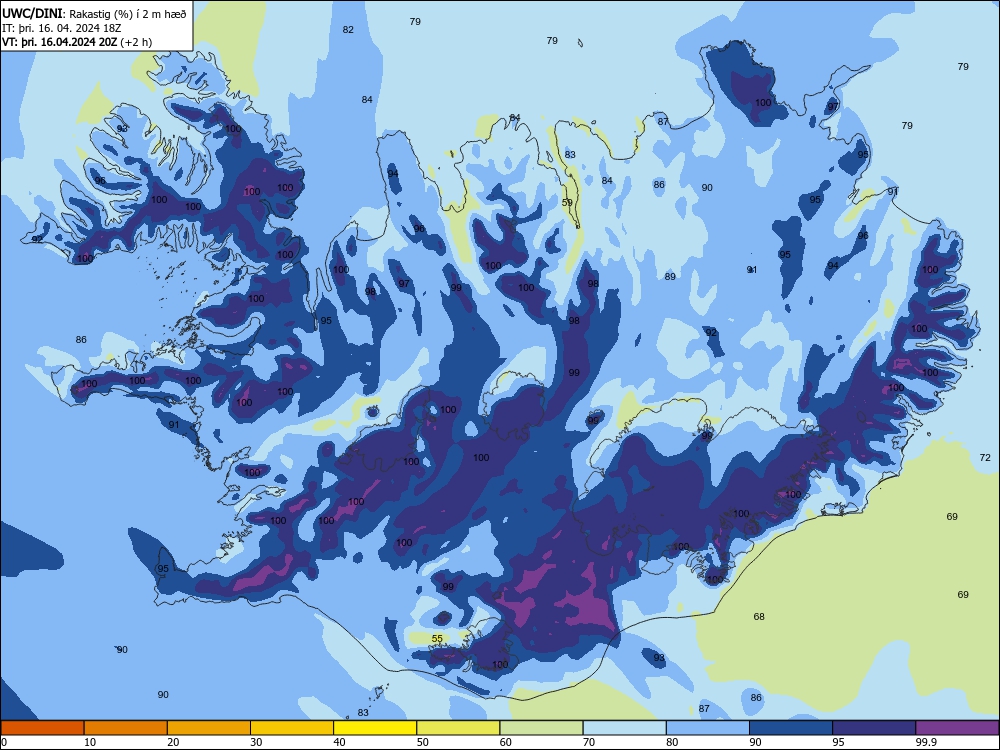Select the 30–40 golden legend swatch

pyautogui.click(x=292, y=728)
